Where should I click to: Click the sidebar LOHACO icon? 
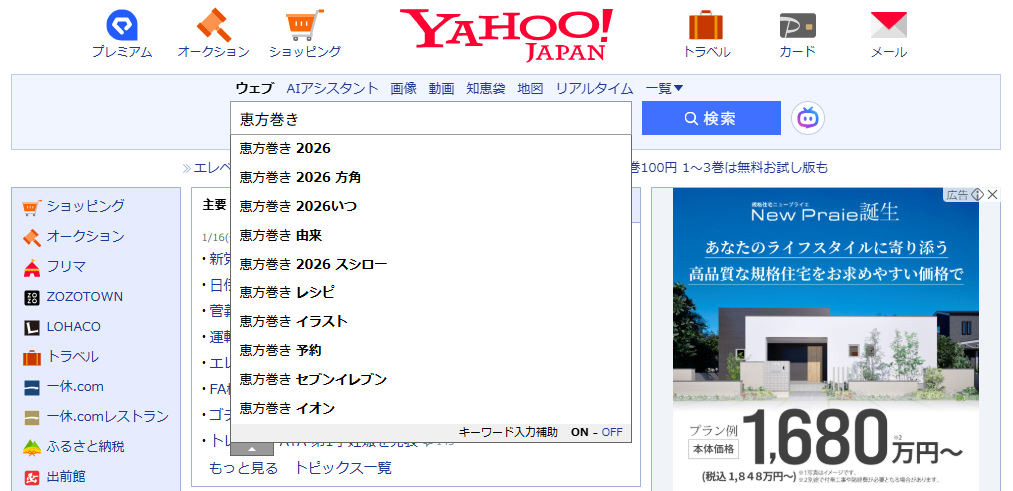[x=32, y=327]
